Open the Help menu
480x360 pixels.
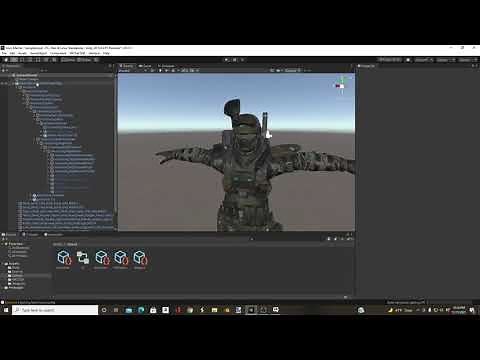[106, 53]
